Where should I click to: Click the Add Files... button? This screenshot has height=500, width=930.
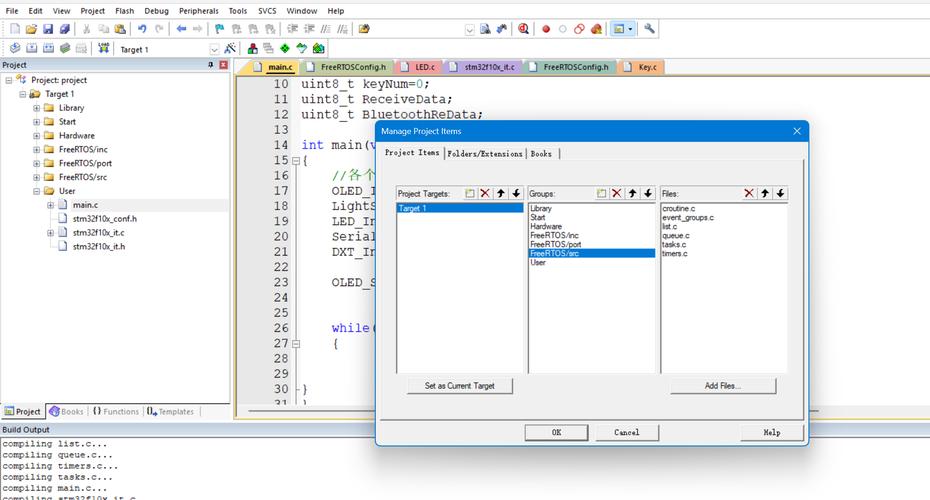[x=722, y=386]
